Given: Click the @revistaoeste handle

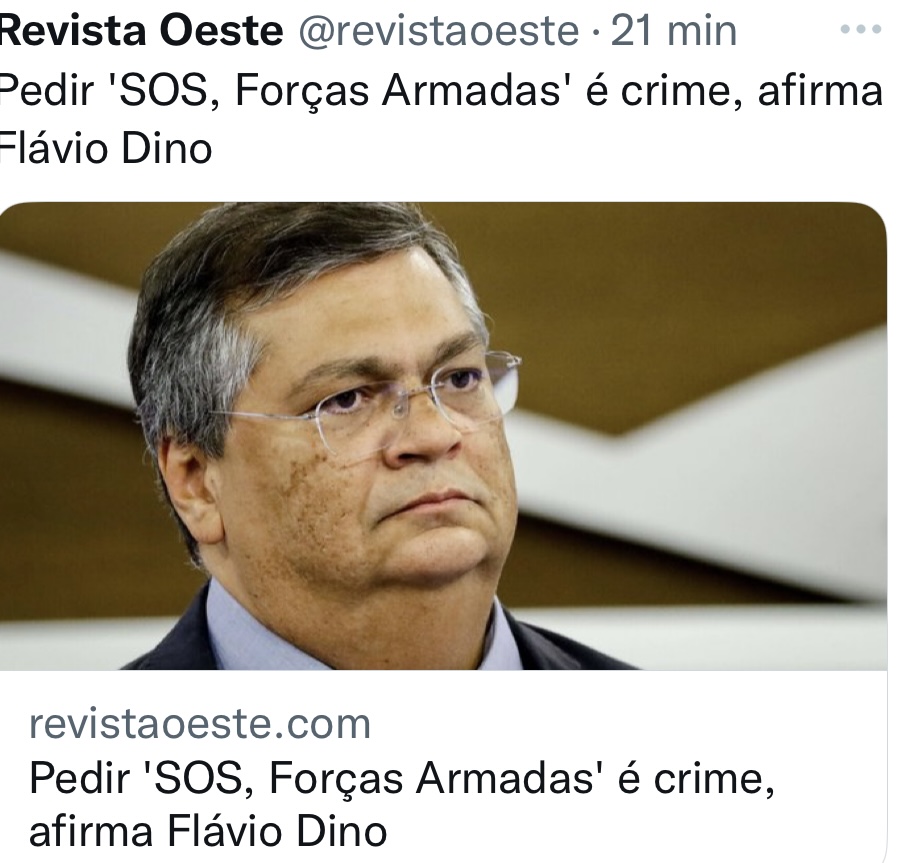Looking at the screenshot, I should pos(439,31).
